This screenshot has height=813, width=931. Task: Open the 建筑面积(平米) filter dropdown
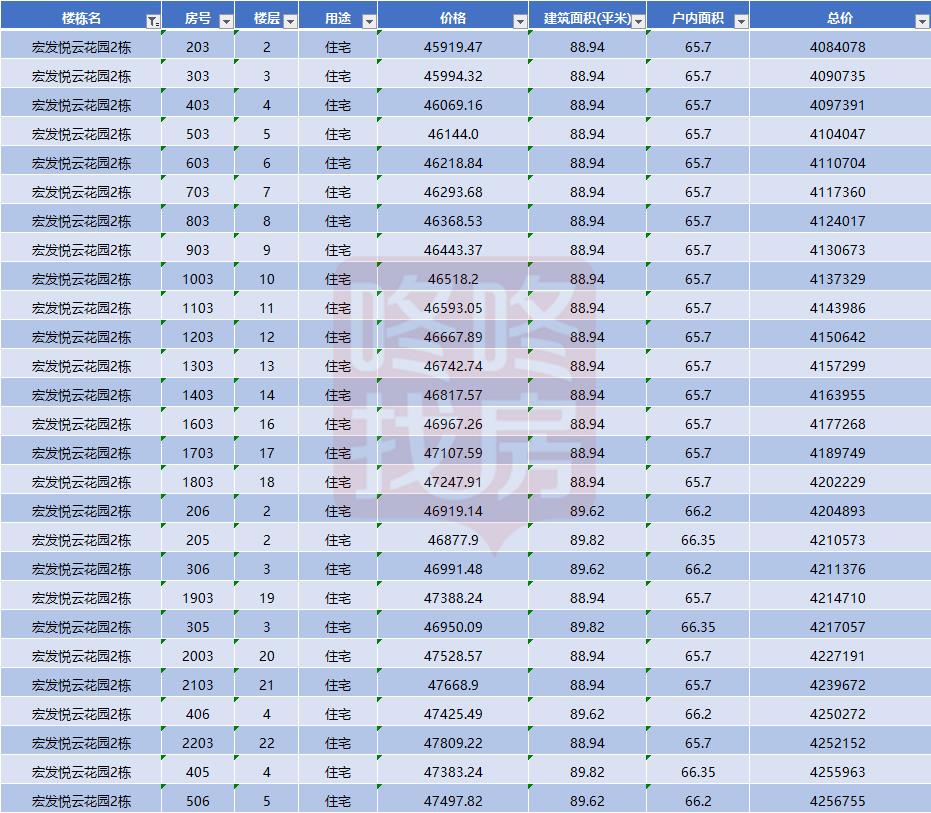[638, 22]
